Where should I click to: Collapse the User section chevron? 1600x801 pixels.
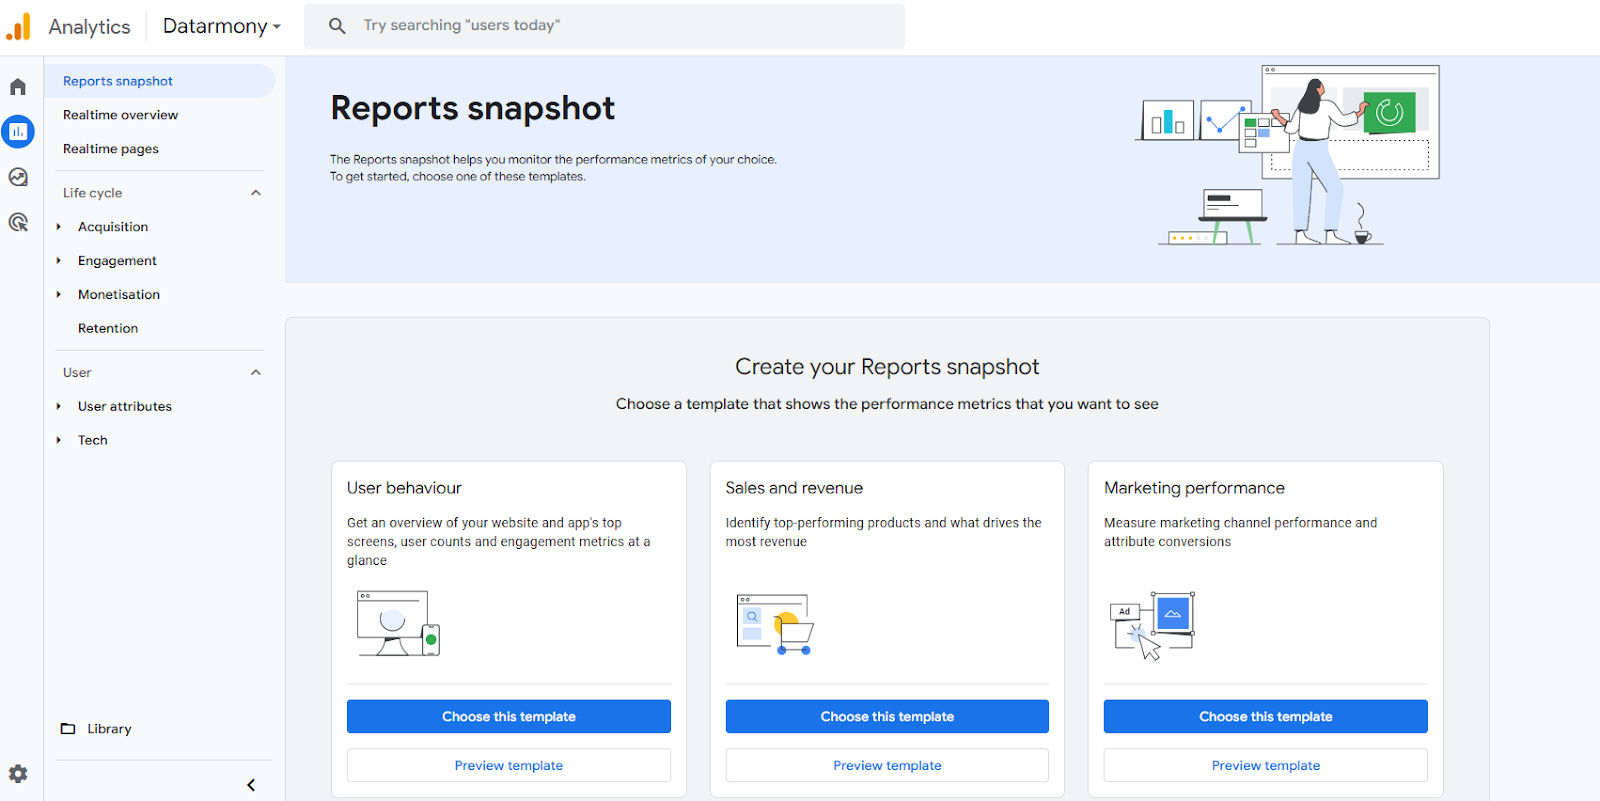[256, 373]
